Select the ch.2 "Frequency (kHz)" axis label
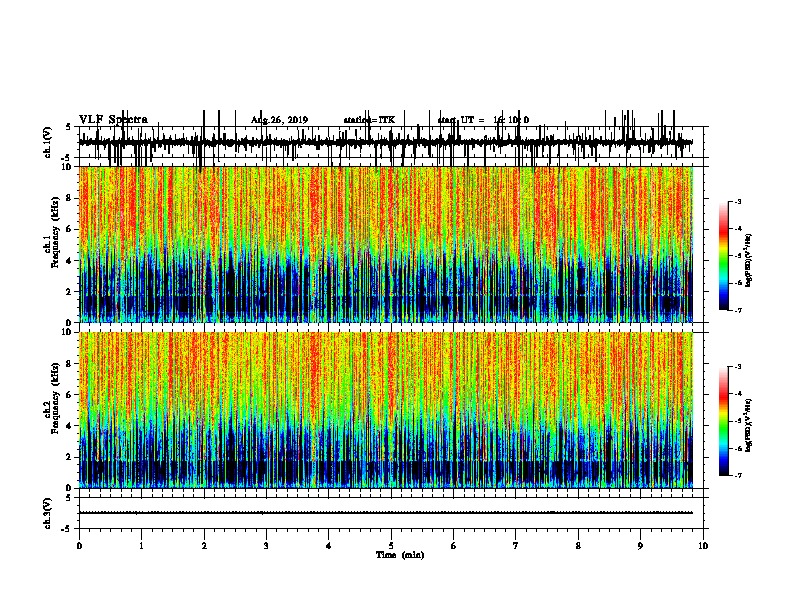Screen dimensions: 792x612 pos(55,398)
